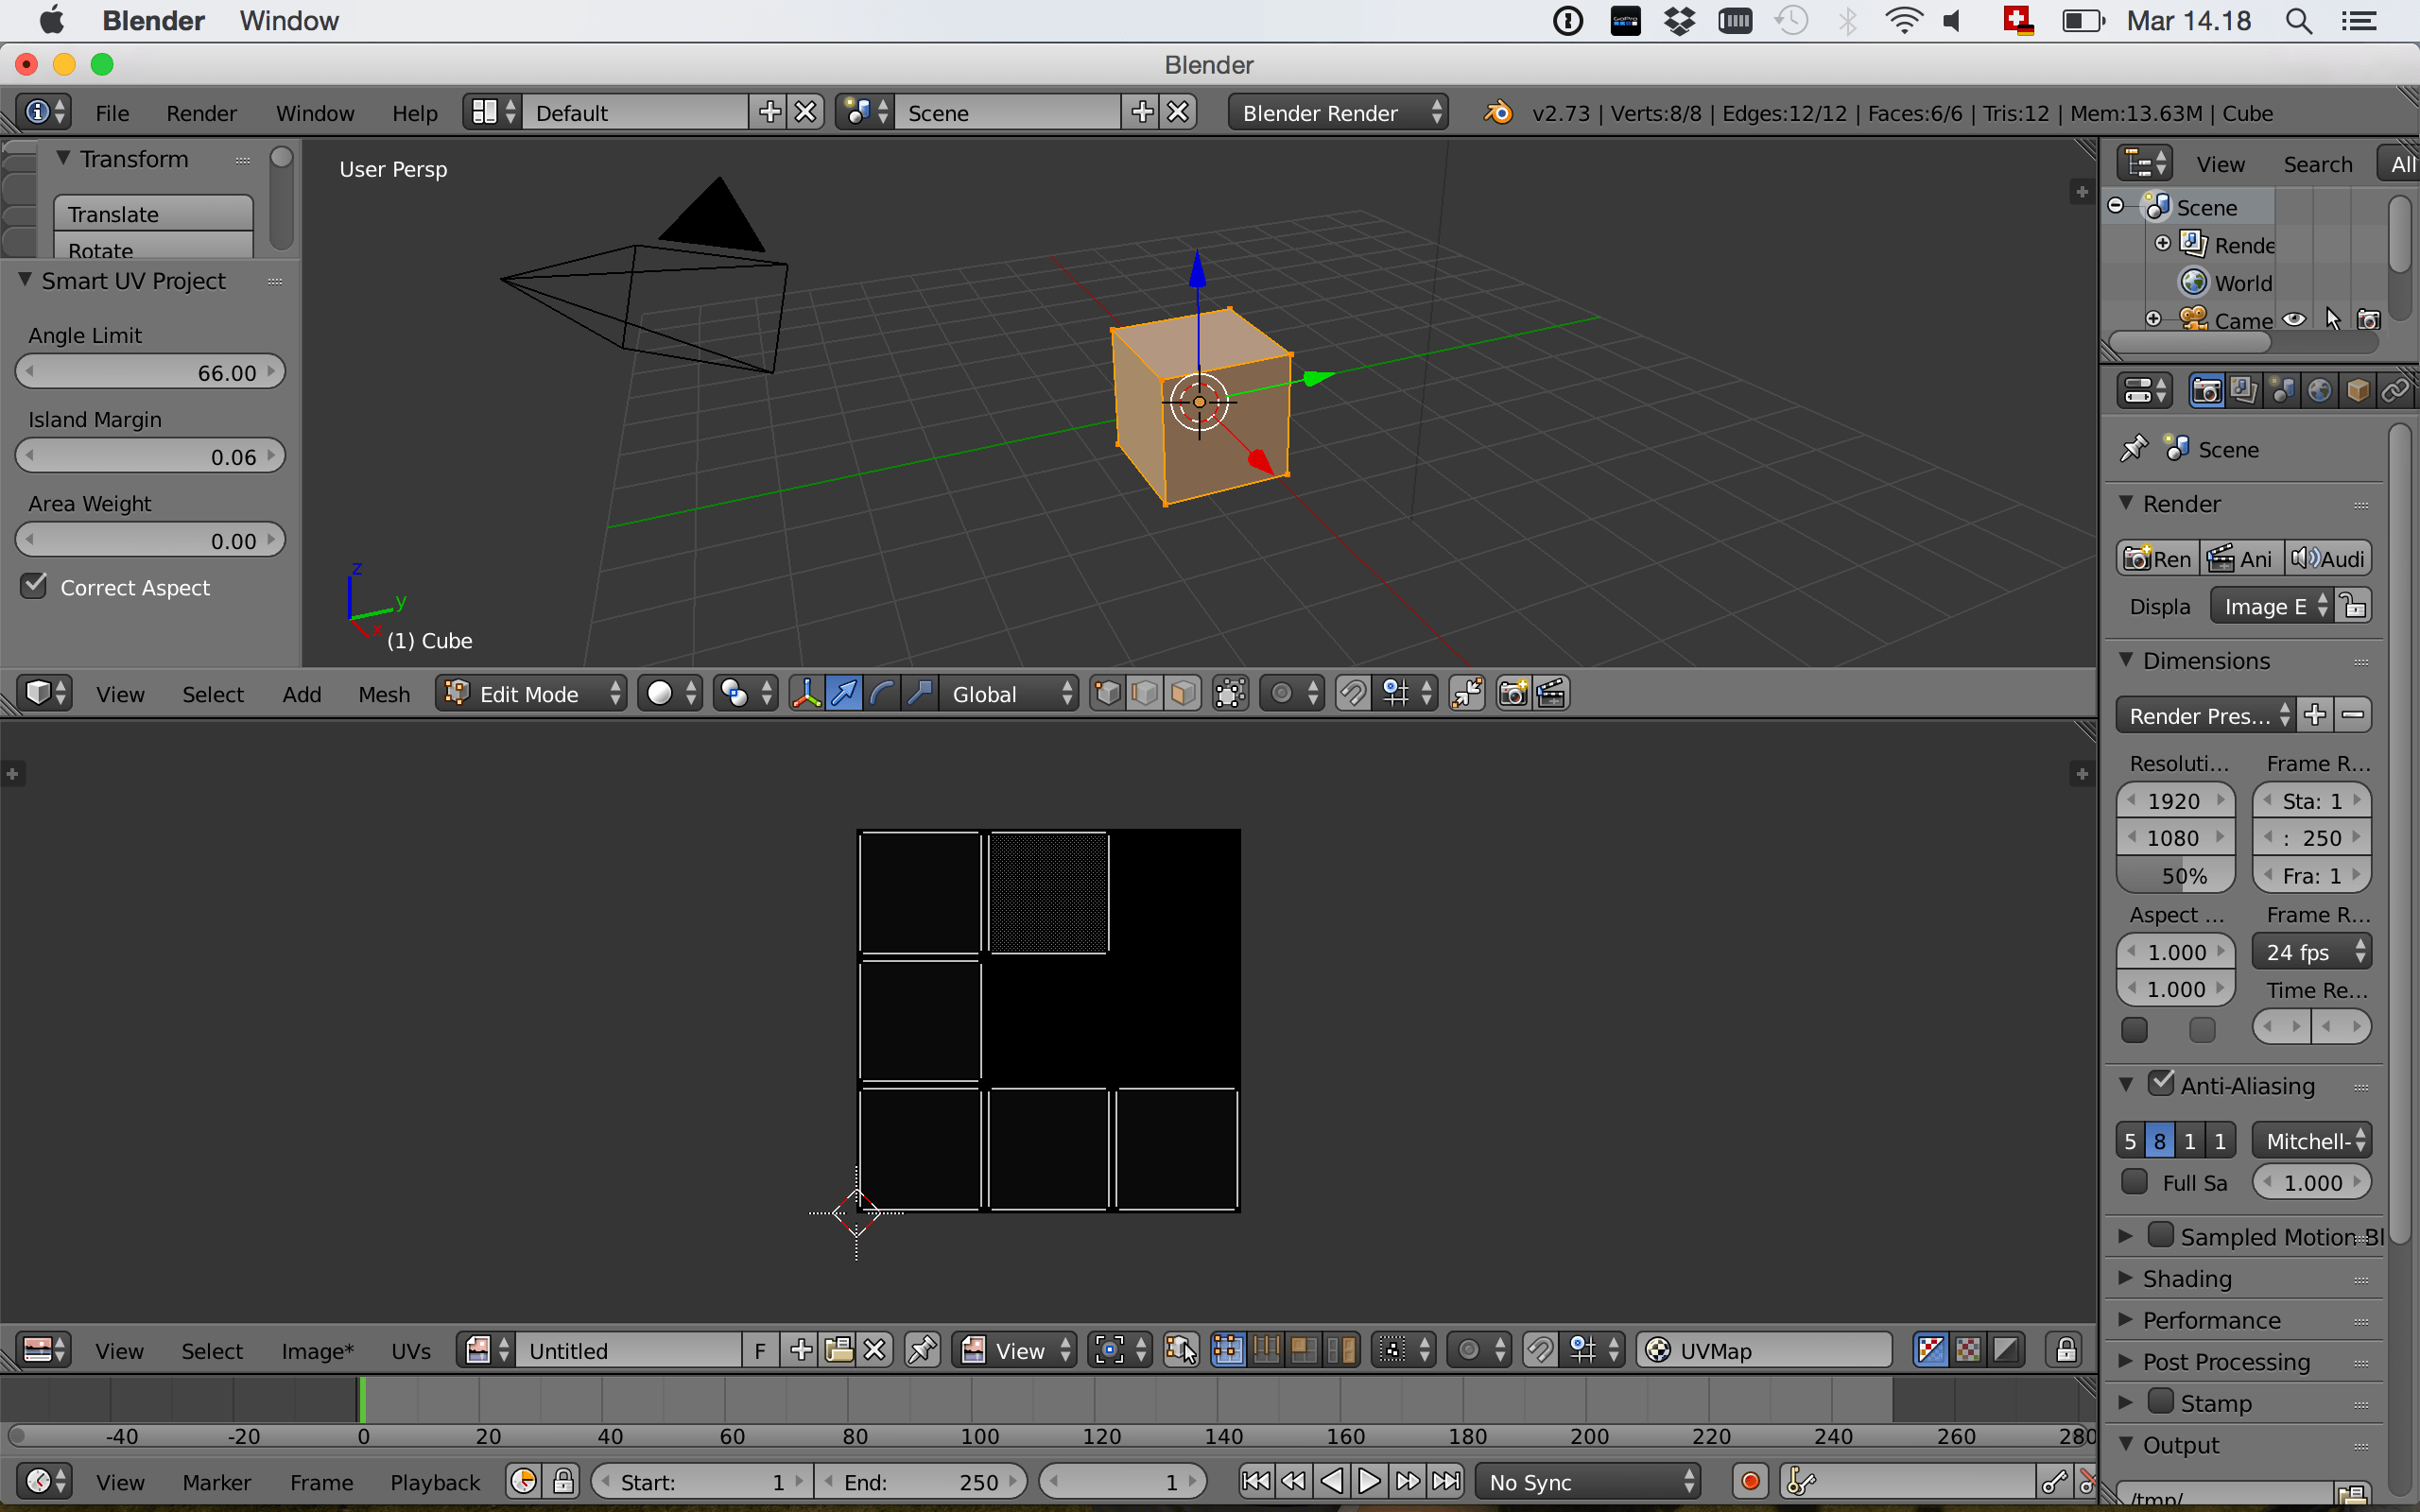Uncheck the Correct Aspect checkbox
Image resolution: width=2420 pixels, height=1512 pixels.
(34, 586)
